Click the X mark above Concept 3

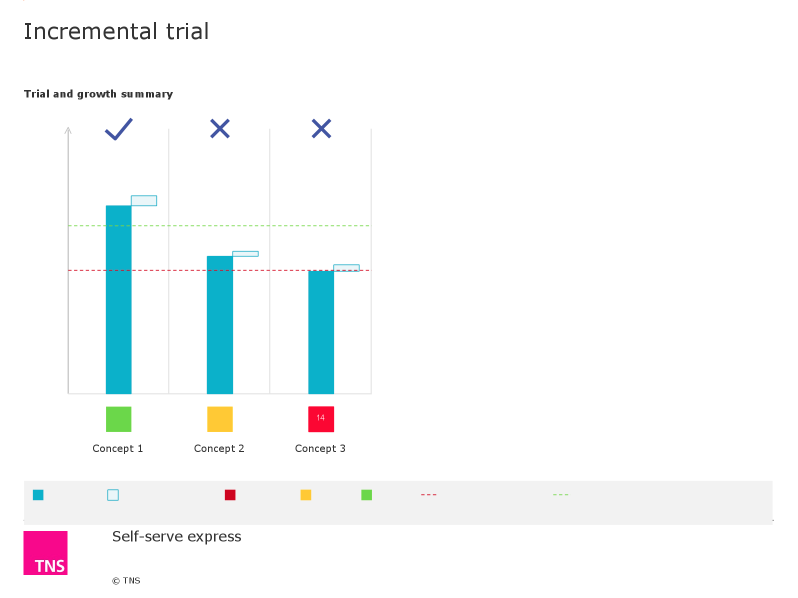pyautogui.click(x=321, y=128)
